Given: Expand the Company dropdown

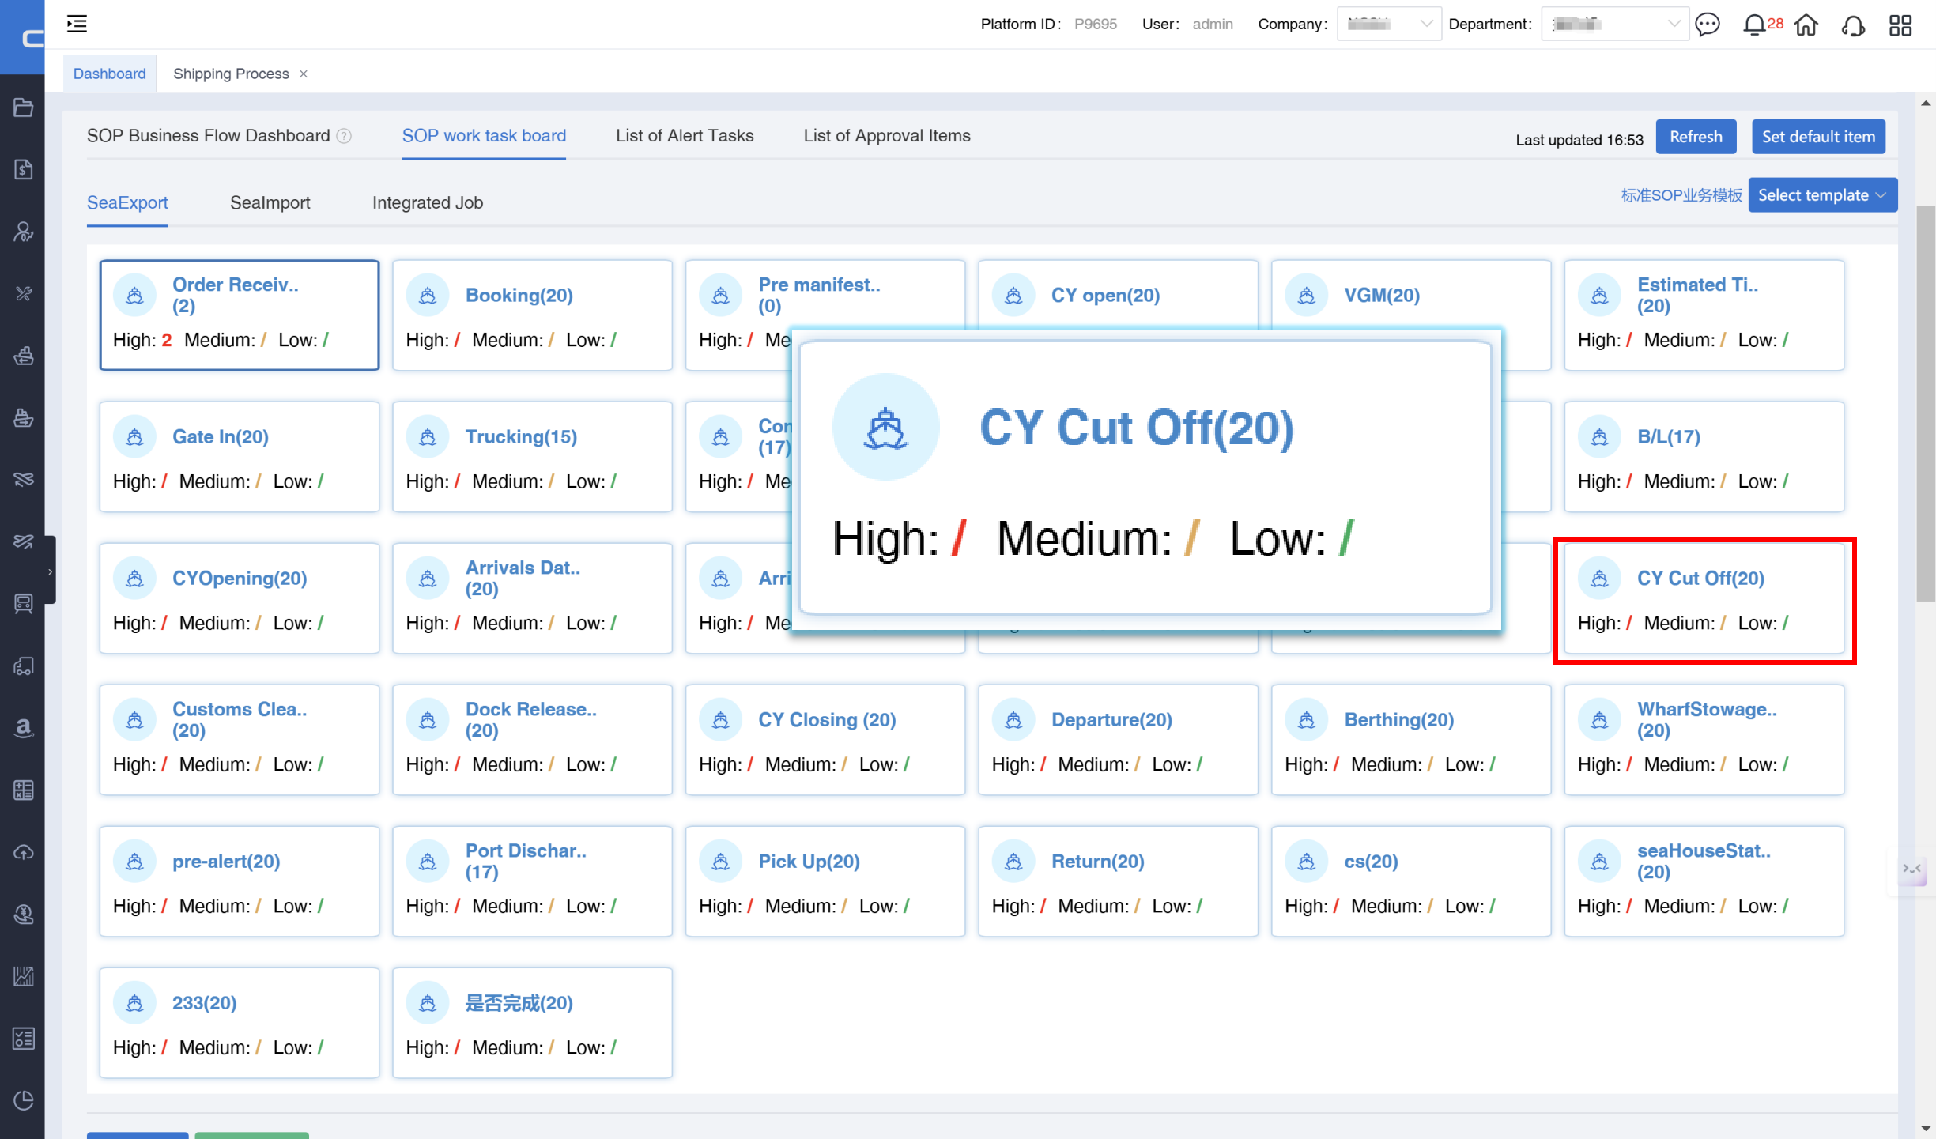Looking at the screenshot, I should click(1388, 24).
